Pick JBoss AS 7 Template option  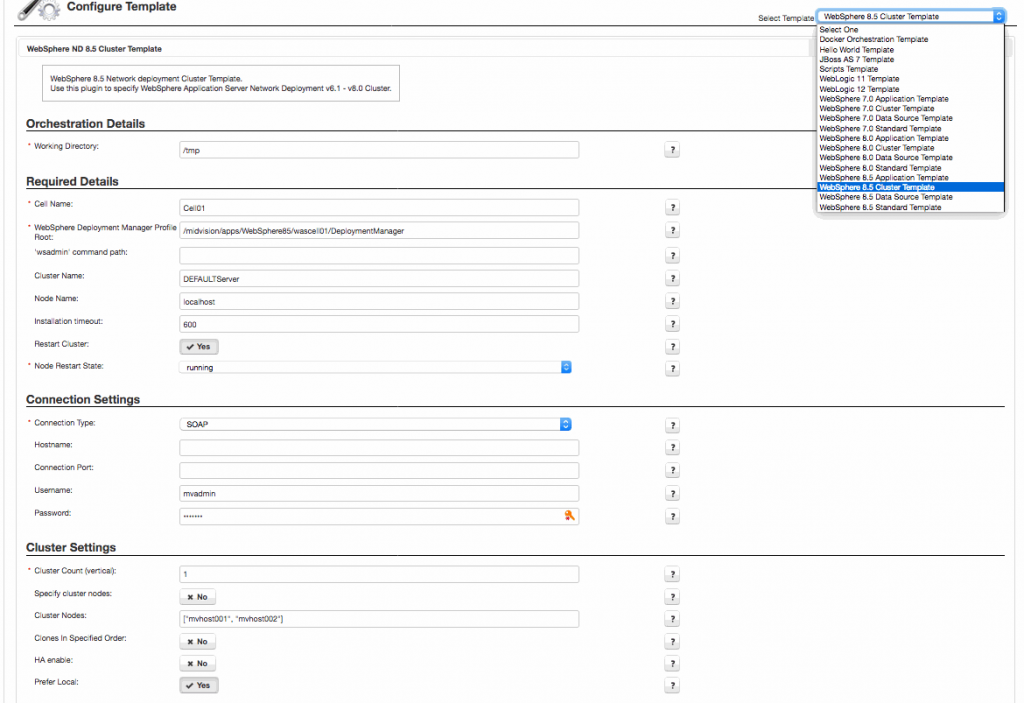pos(856,60)
